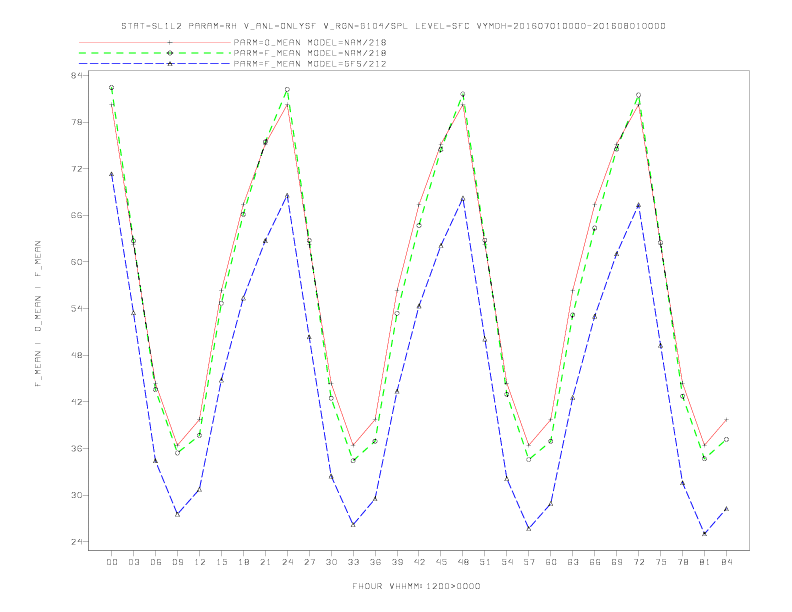Click the x-axis tick label 39
The image size is (792, 612).
point(397,562)
